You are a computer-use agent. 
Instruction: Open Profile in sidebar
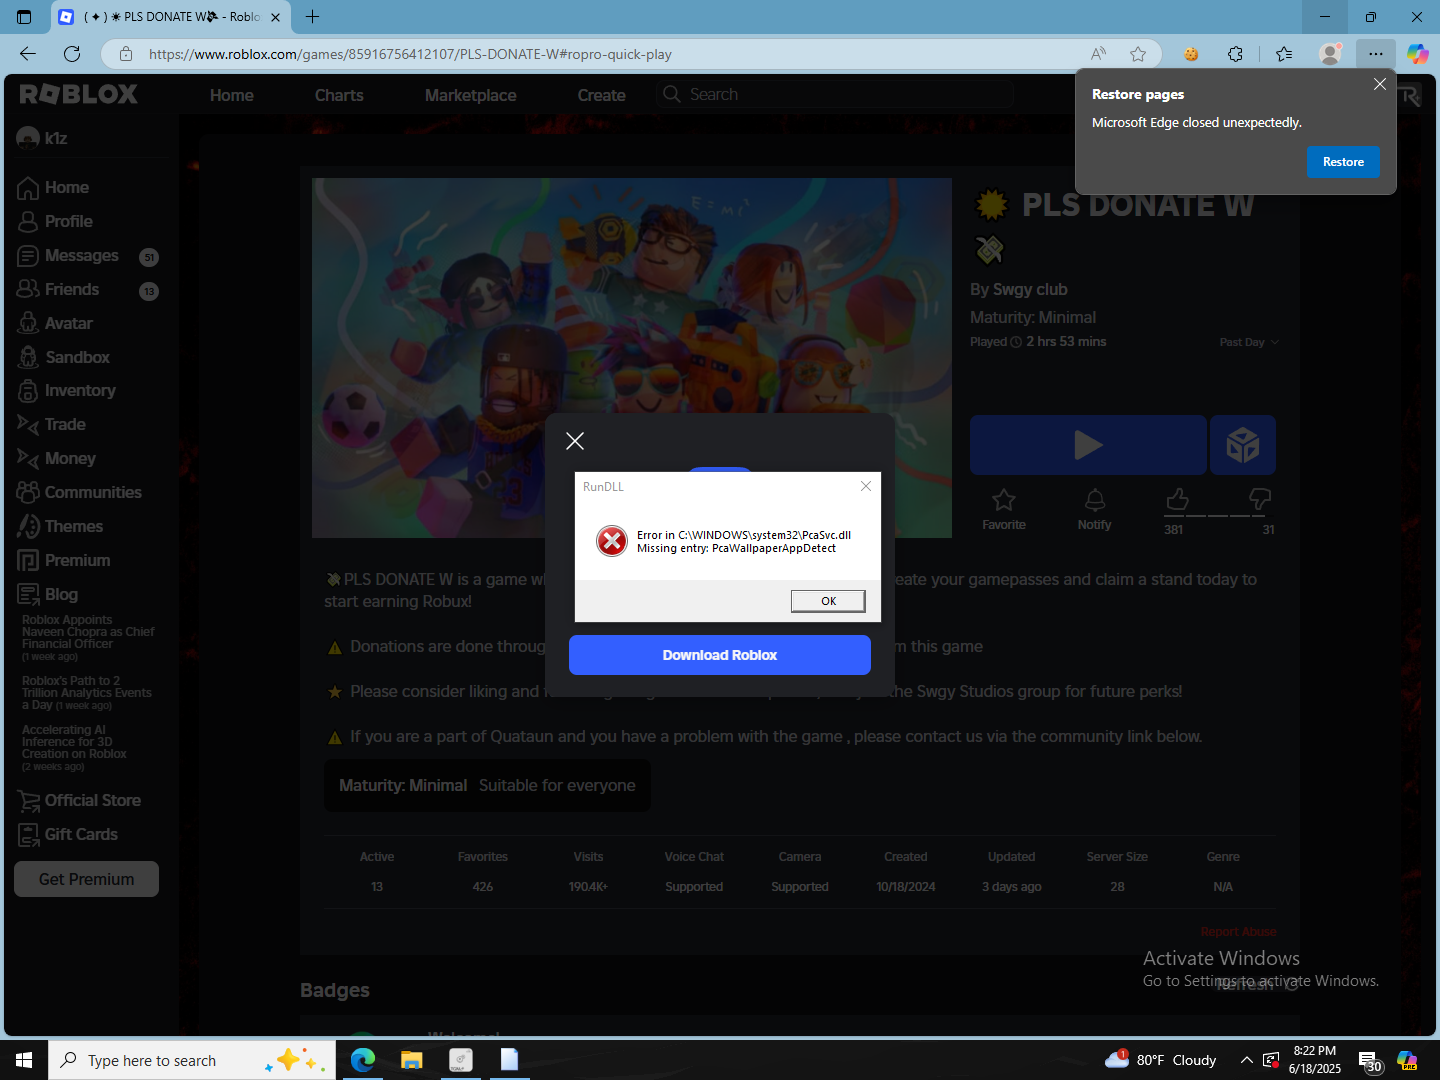point(56,221)
